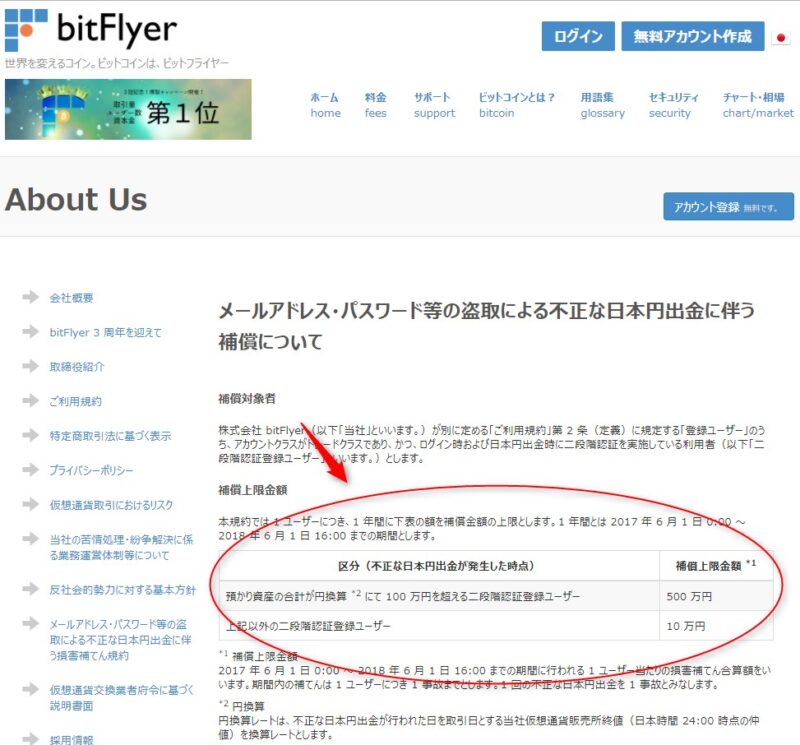
Task: Open the bitFlyer 3 周年を迎えて link
Action: [106, 333]
